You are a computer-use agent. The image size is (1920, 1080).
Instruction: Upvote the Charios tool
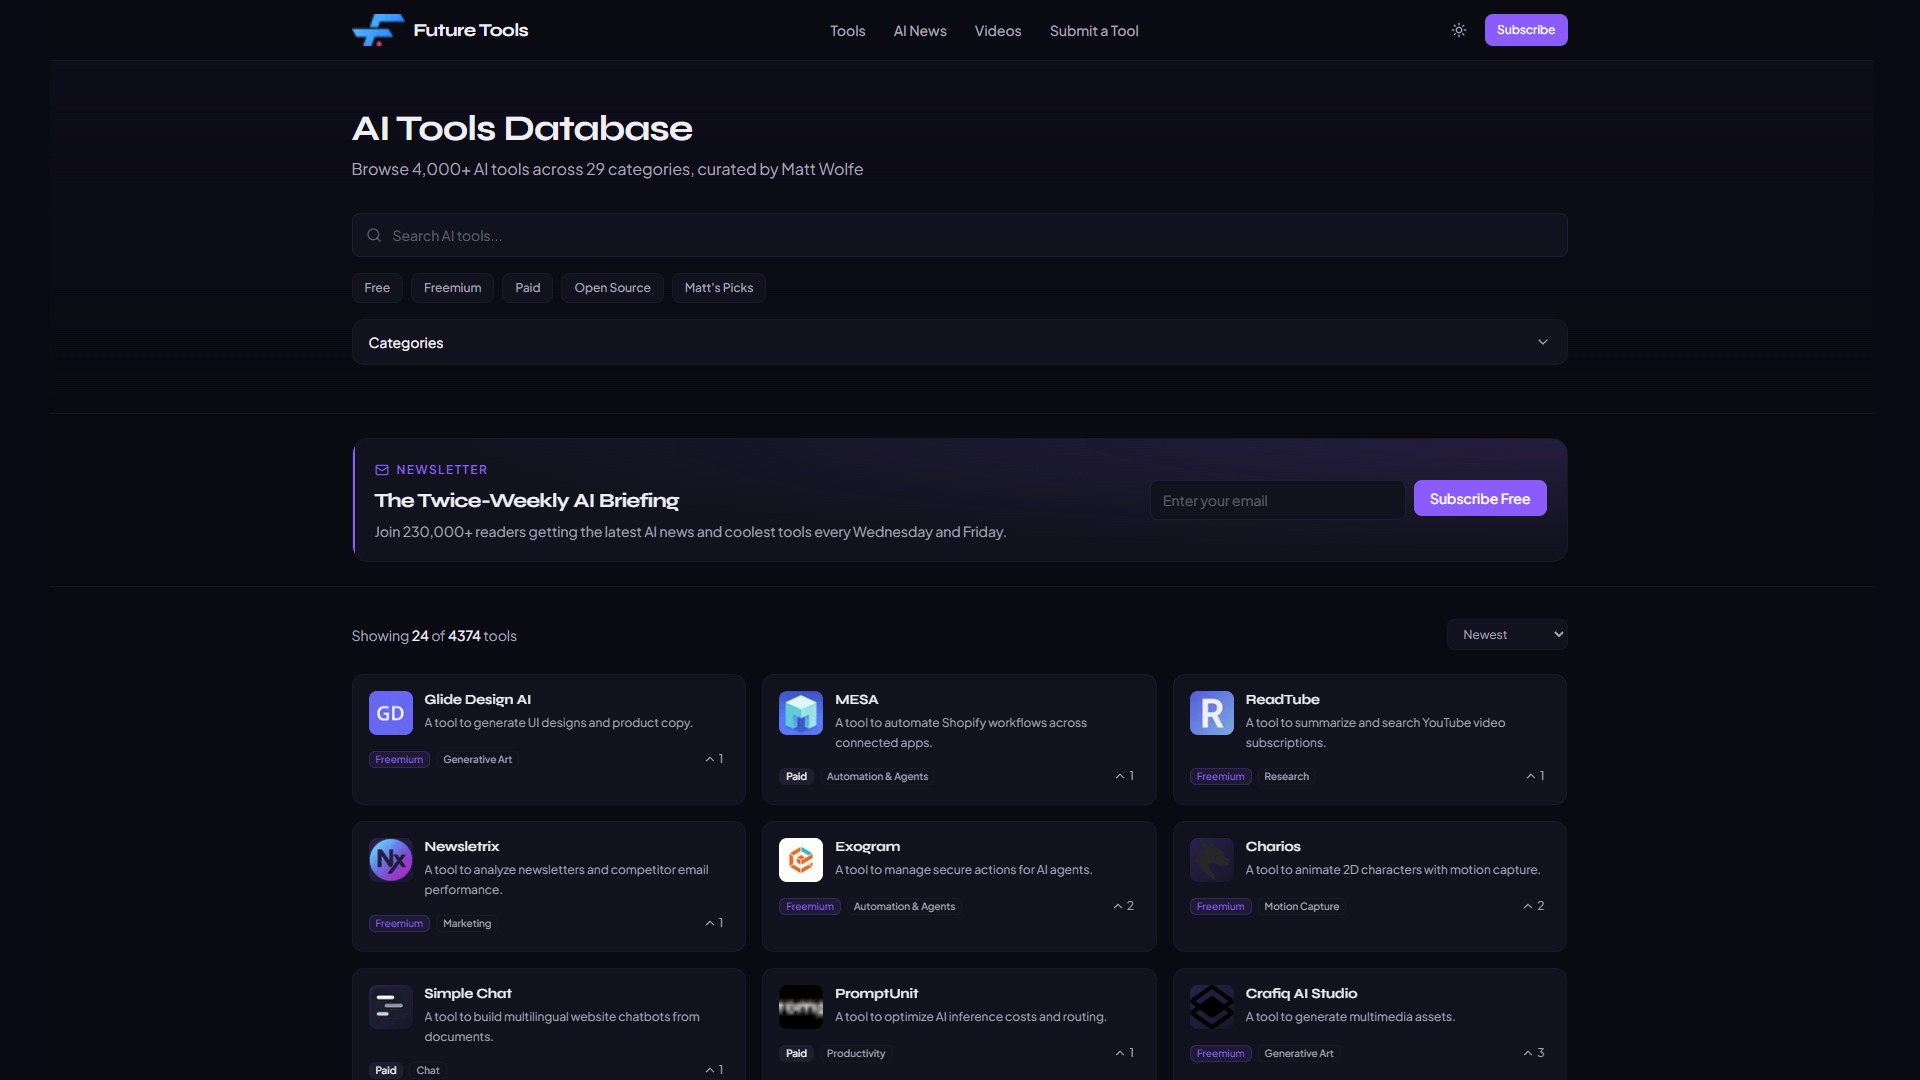1534,906
